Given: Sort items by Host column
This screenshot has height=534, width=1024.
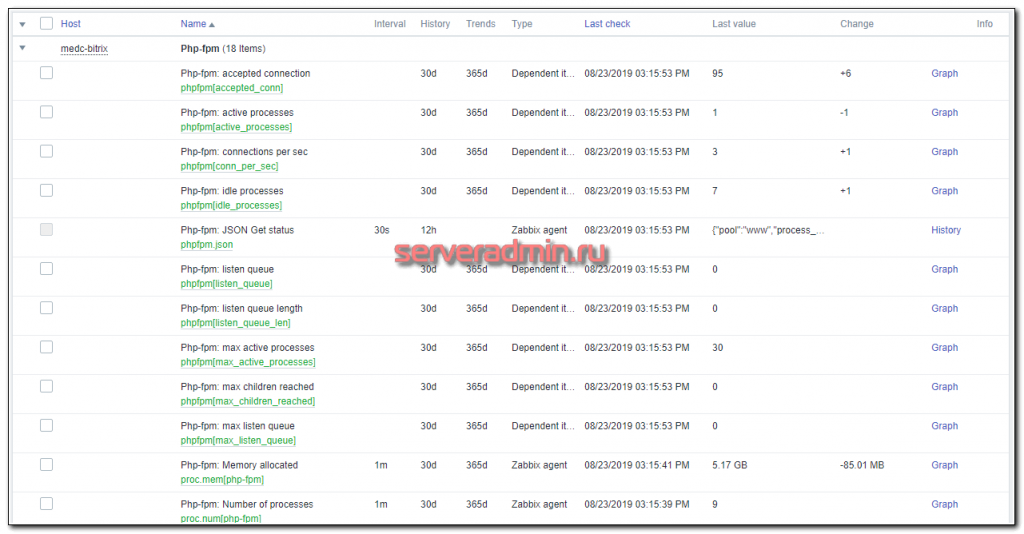Looking at the screenshot, I should tap(71, 24).
